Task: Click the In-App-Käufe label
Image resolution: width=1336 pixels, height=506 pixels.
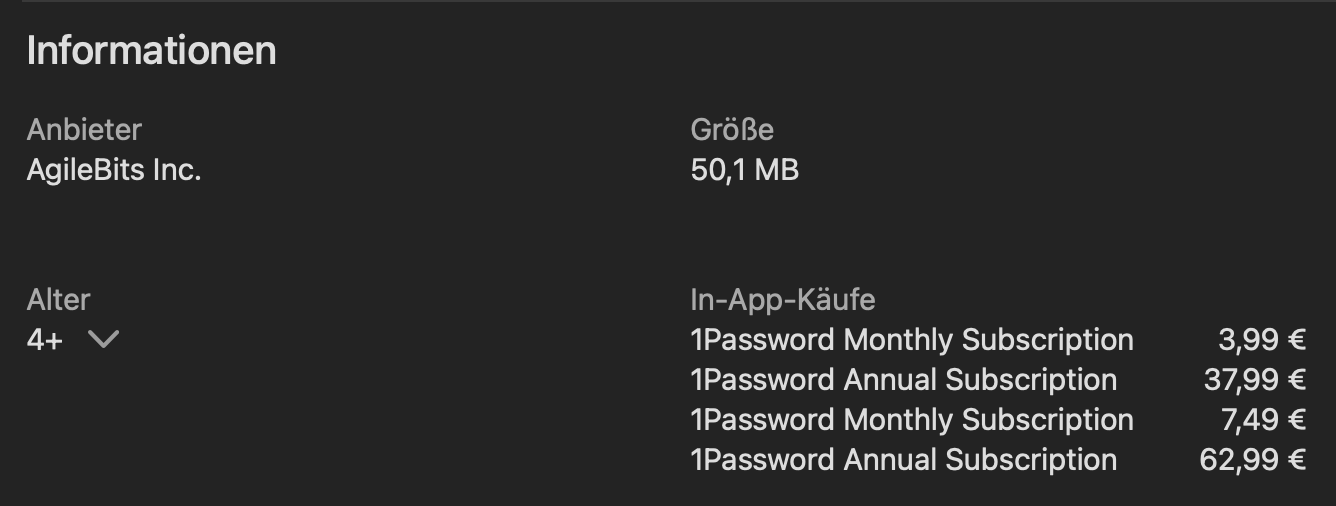Action: [782, 299]
